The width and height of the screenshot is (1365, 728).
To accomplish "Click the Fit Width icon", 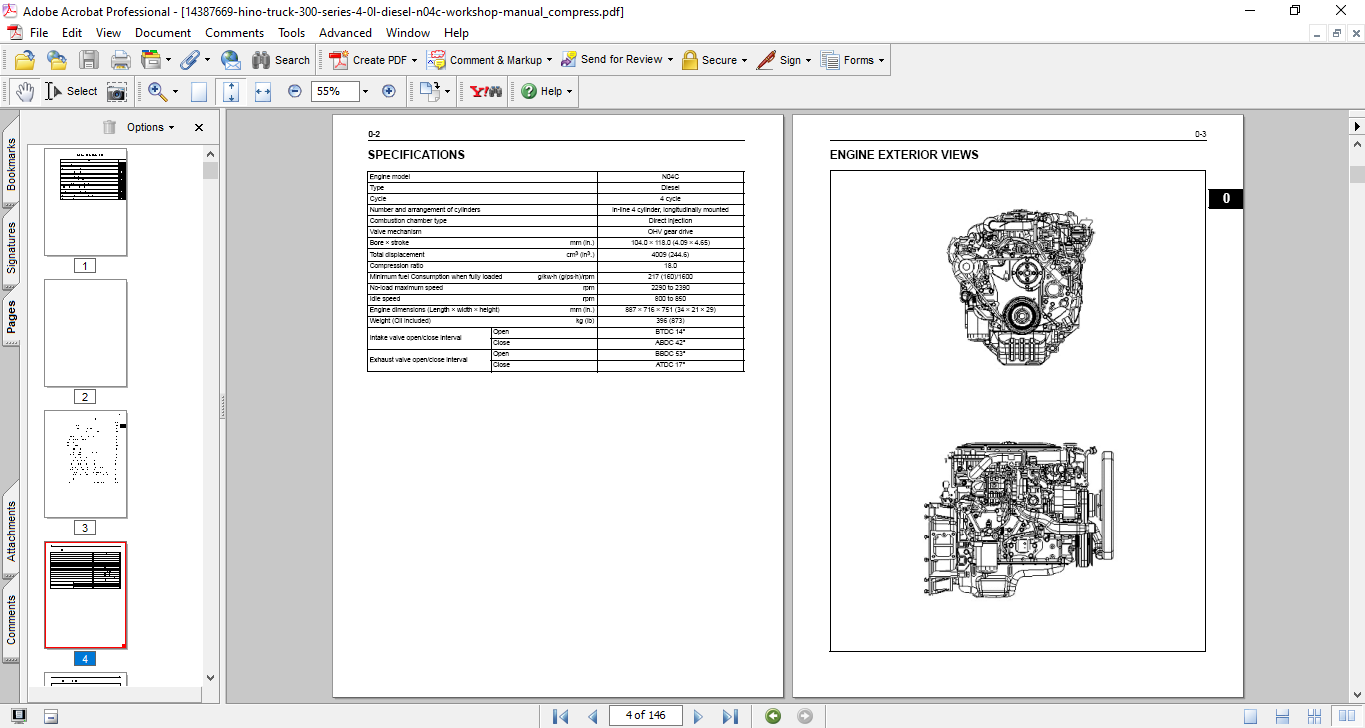I will [263, 91].
